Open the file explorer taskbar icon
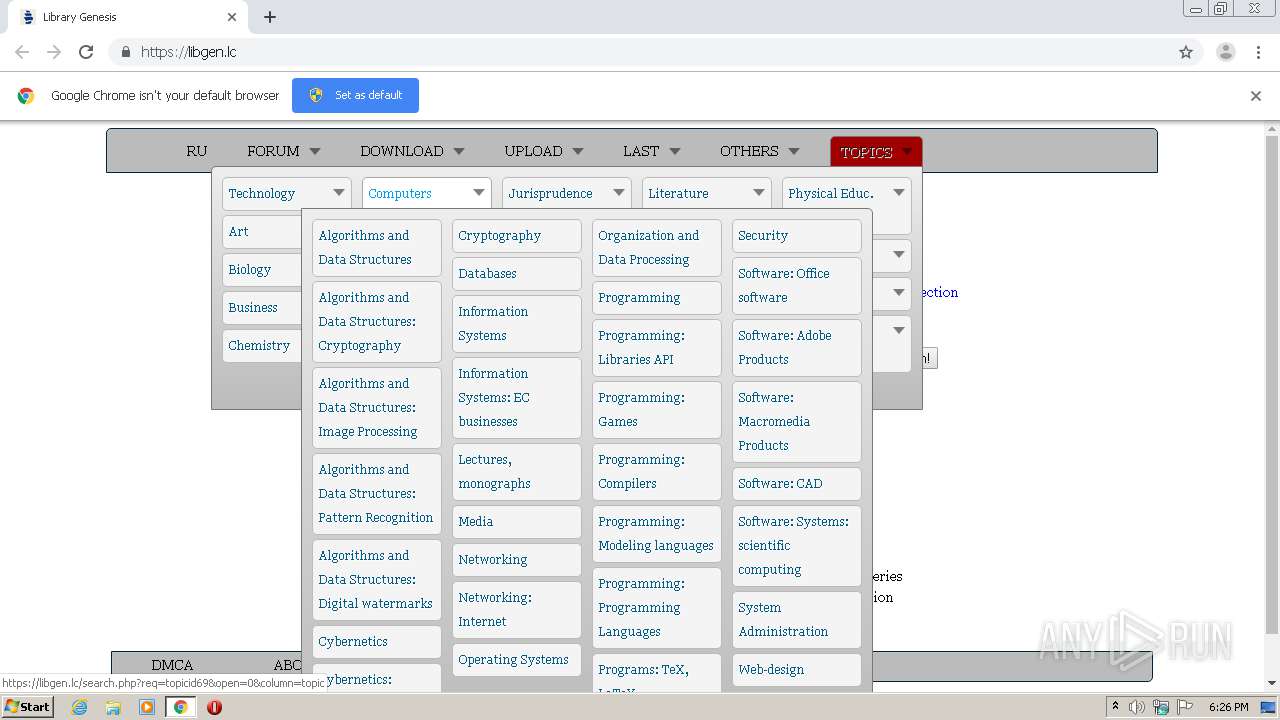The width and height of the screenshot is (1280, 720). point(113,707)
